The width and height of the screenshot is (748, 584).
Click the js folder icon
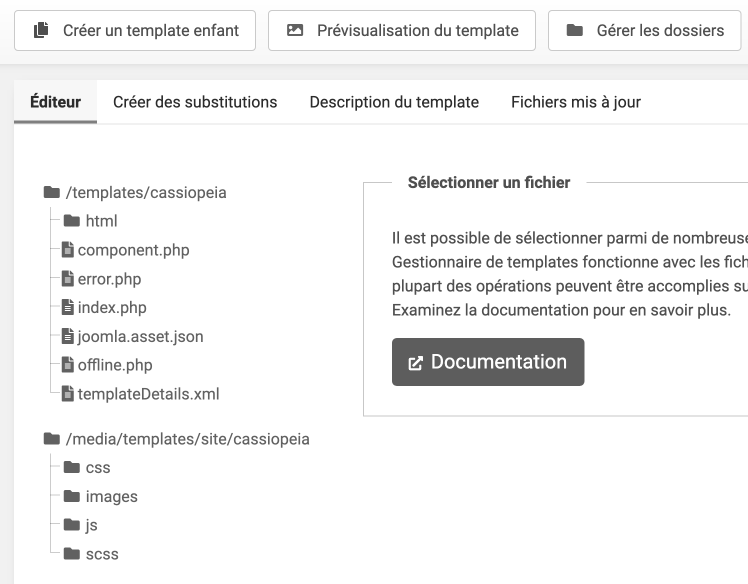[72, 525]
